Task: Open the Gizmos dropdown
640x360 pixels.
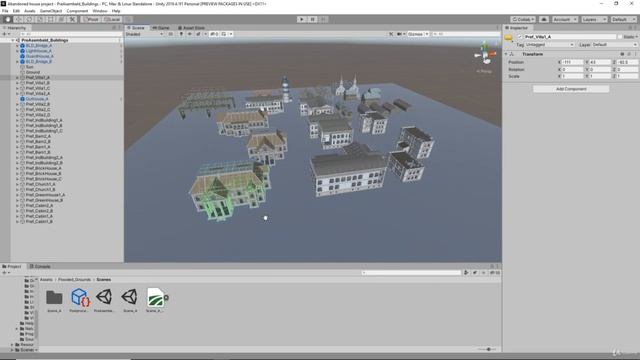Action: [418, 34]
